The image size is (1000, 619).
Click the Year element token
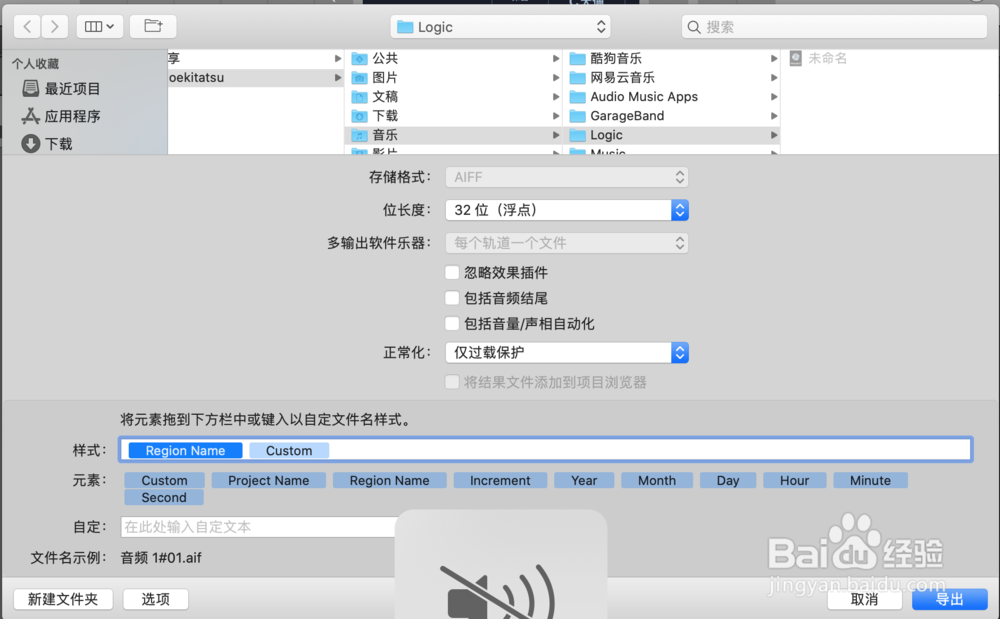(584, 481)
